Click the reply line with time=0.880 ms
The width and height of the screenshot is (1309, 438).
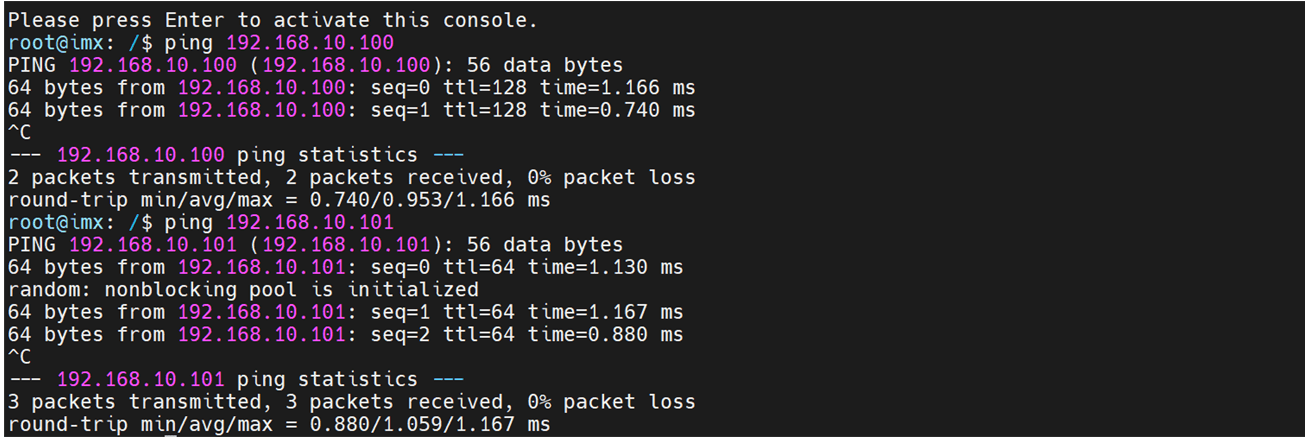click(345, 334)
